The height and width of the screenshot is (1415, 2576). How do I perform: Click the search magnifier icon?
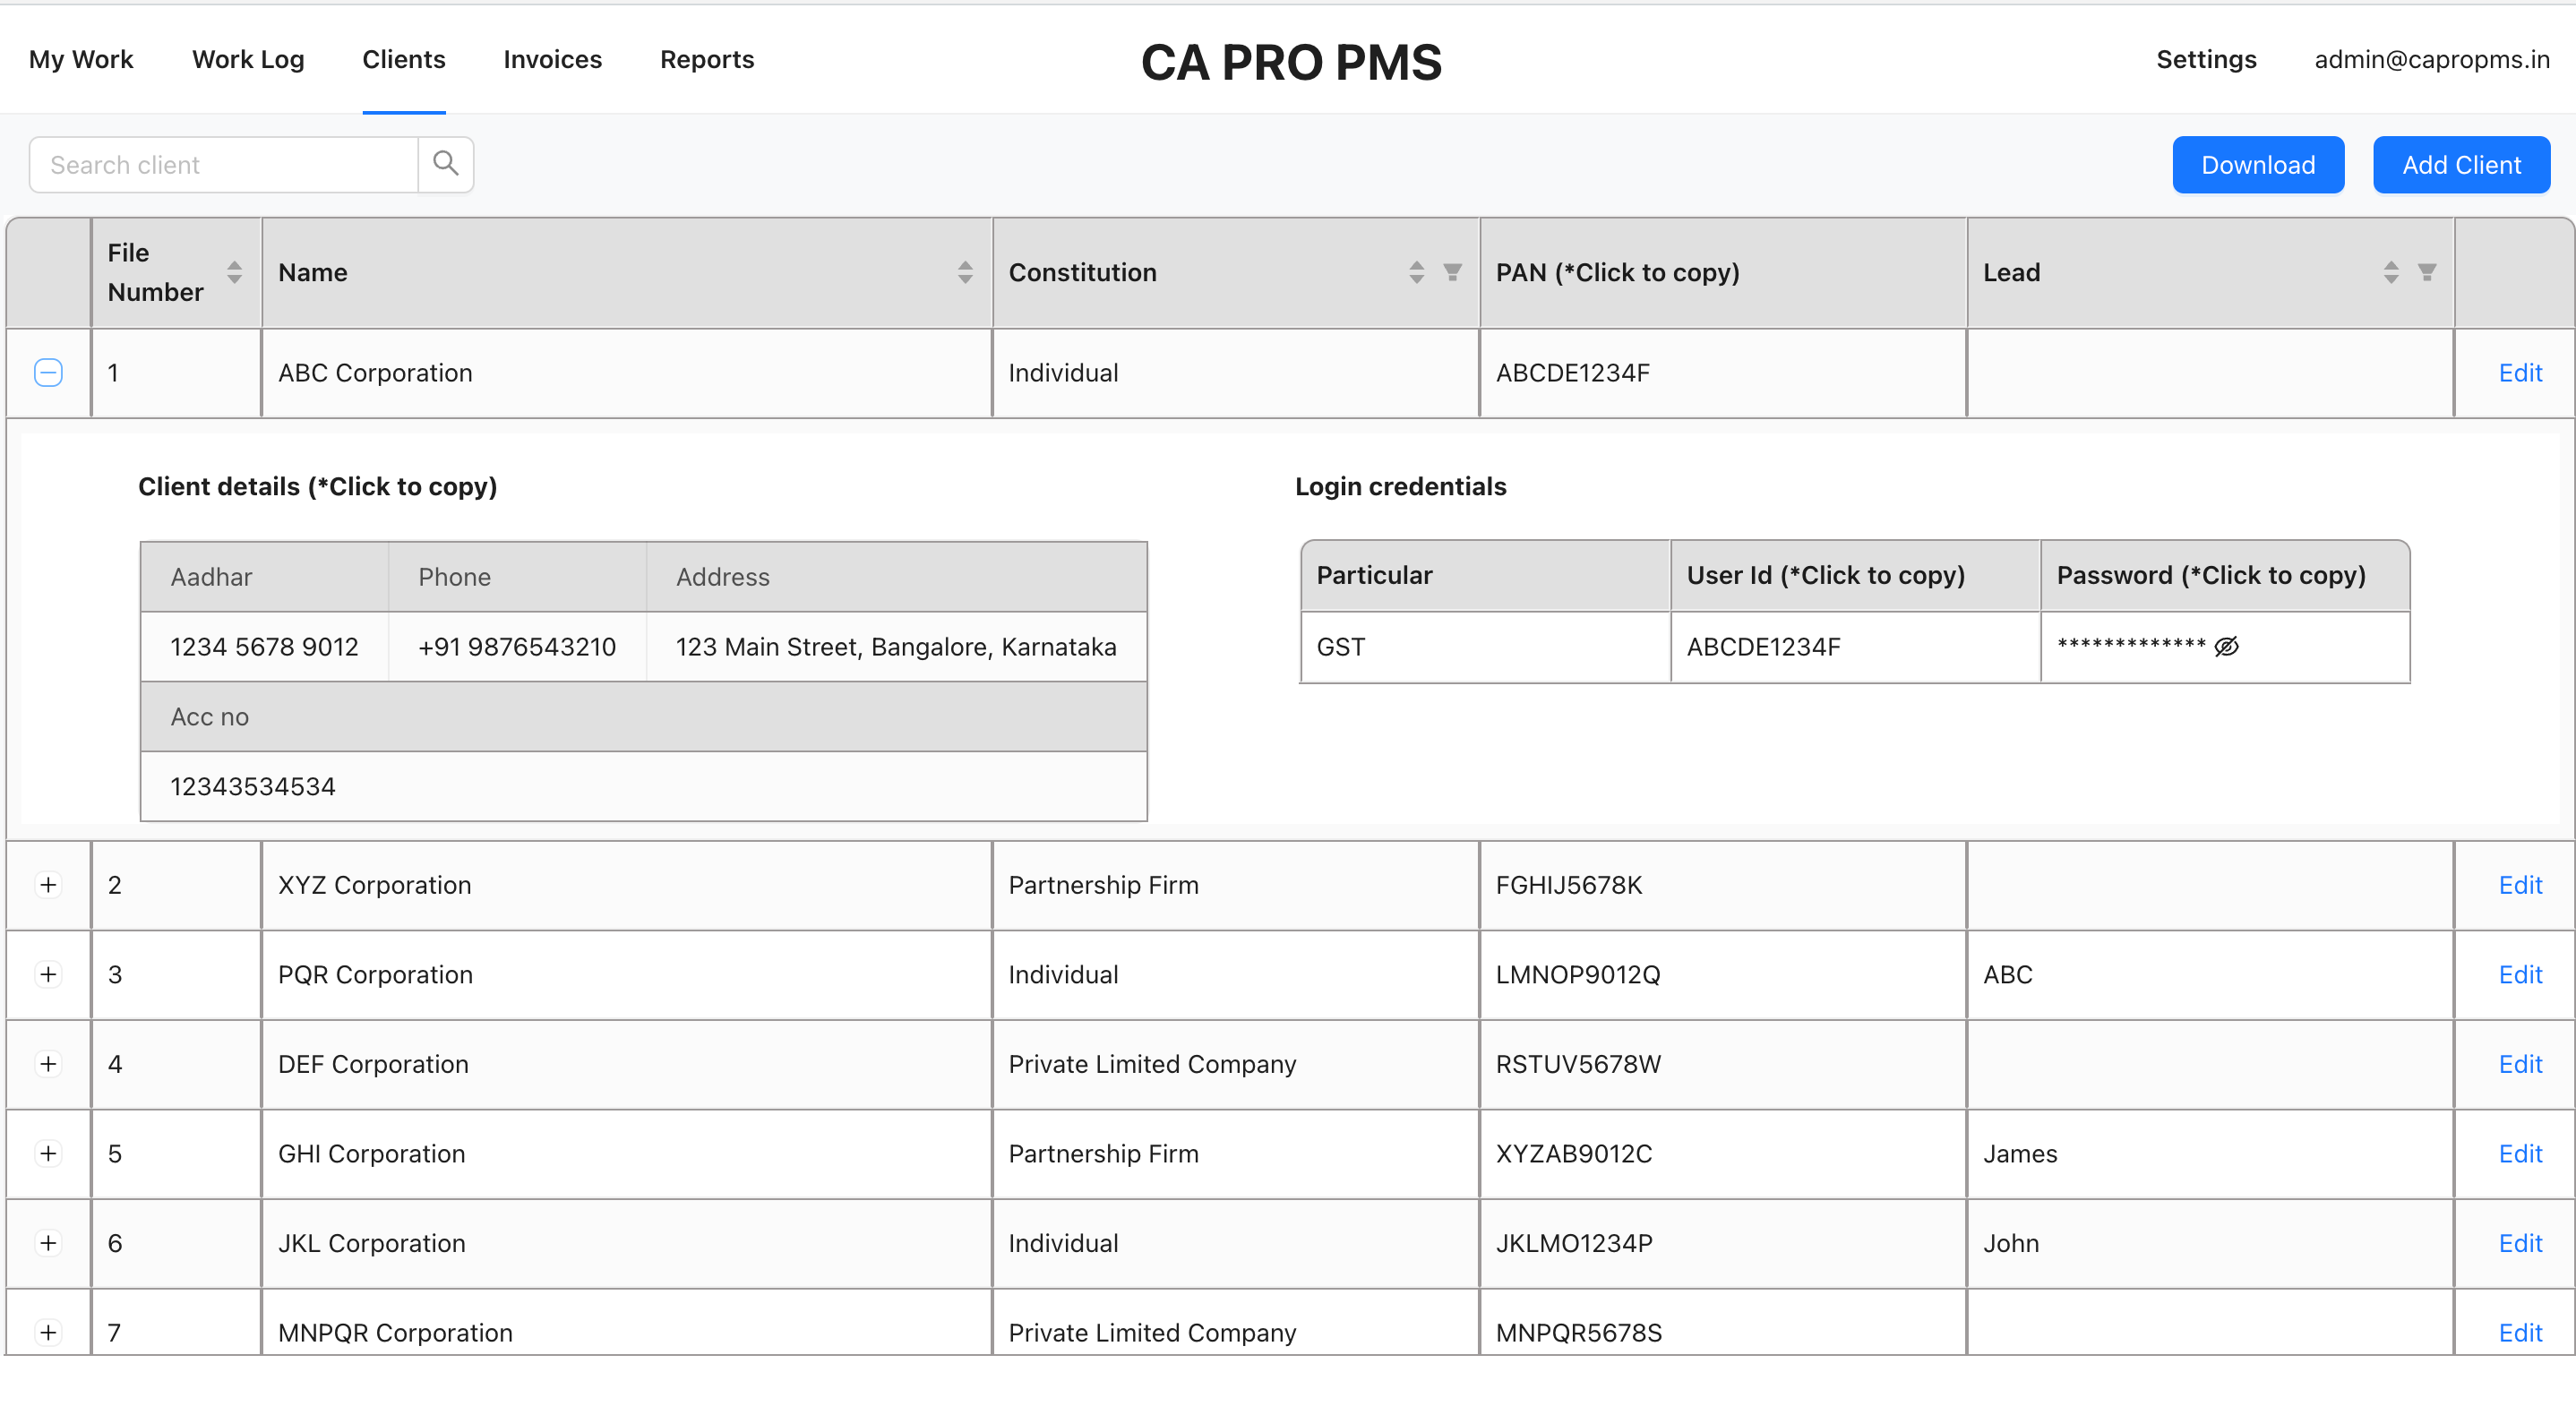click(445, 164)
